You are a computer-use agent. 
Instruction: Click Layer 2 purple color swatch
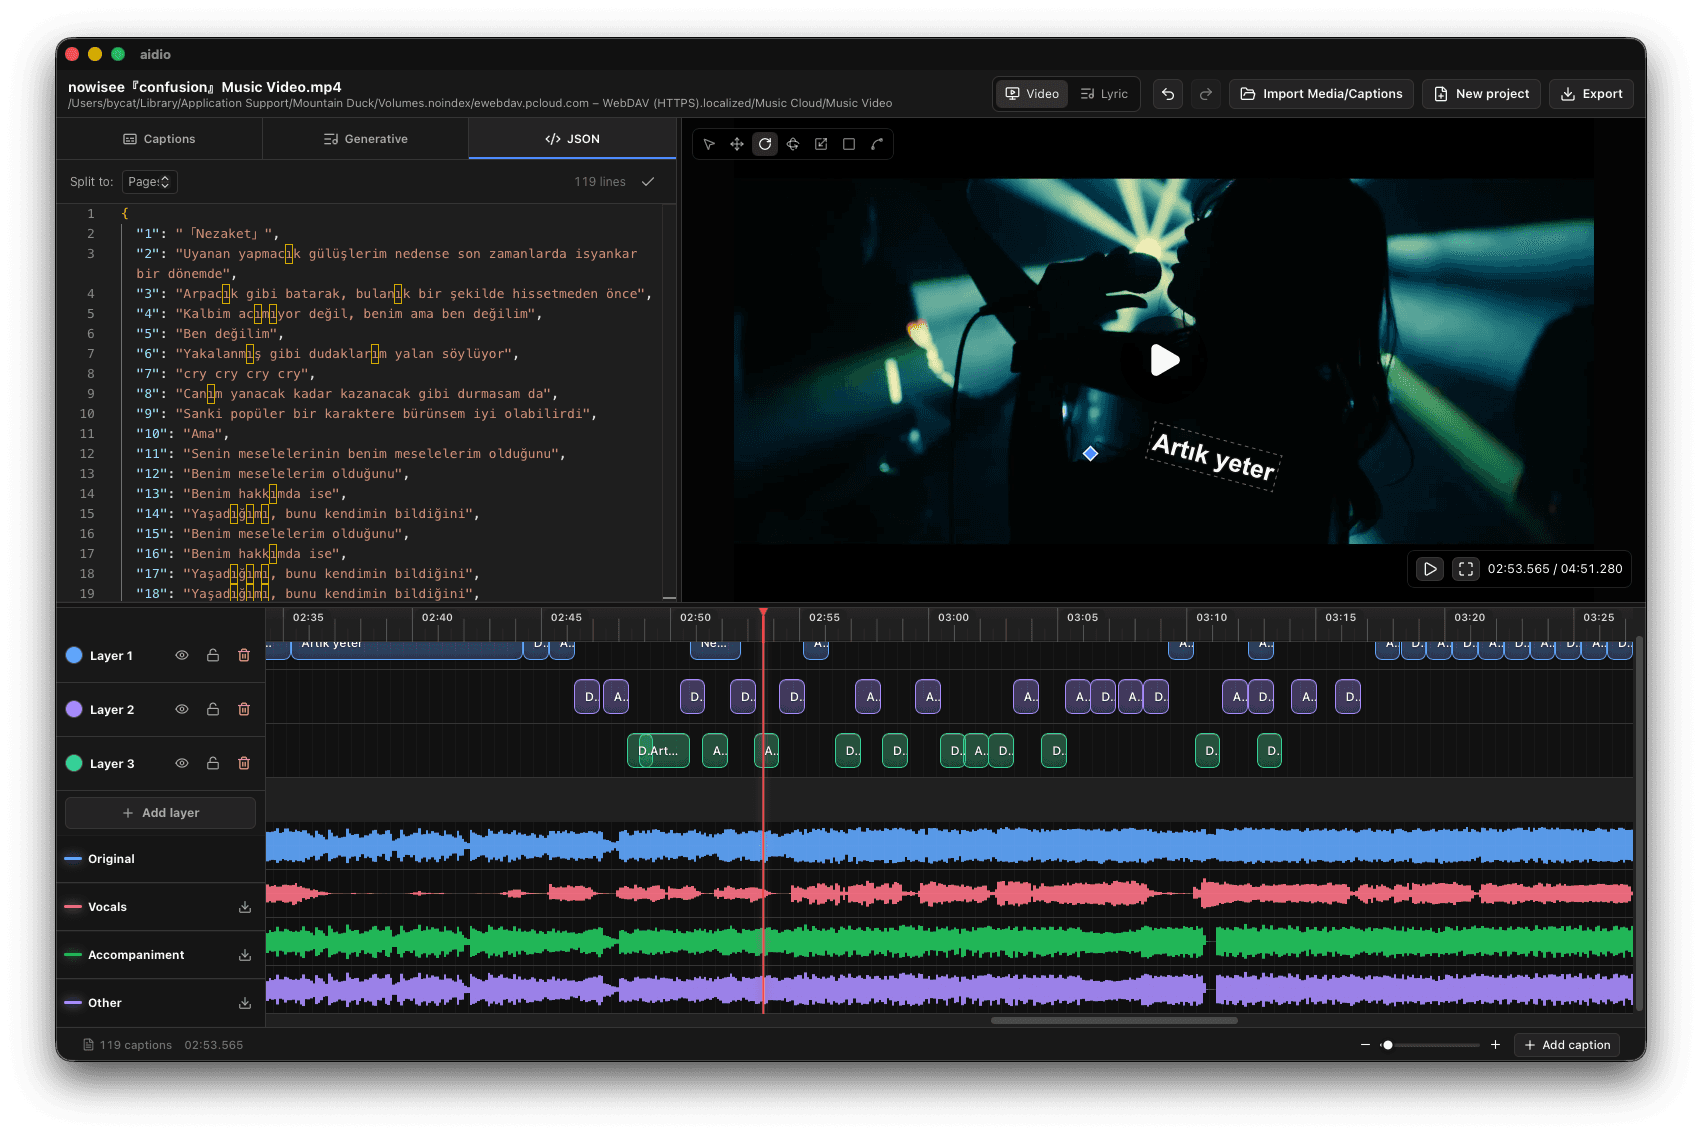click(74, 709)
